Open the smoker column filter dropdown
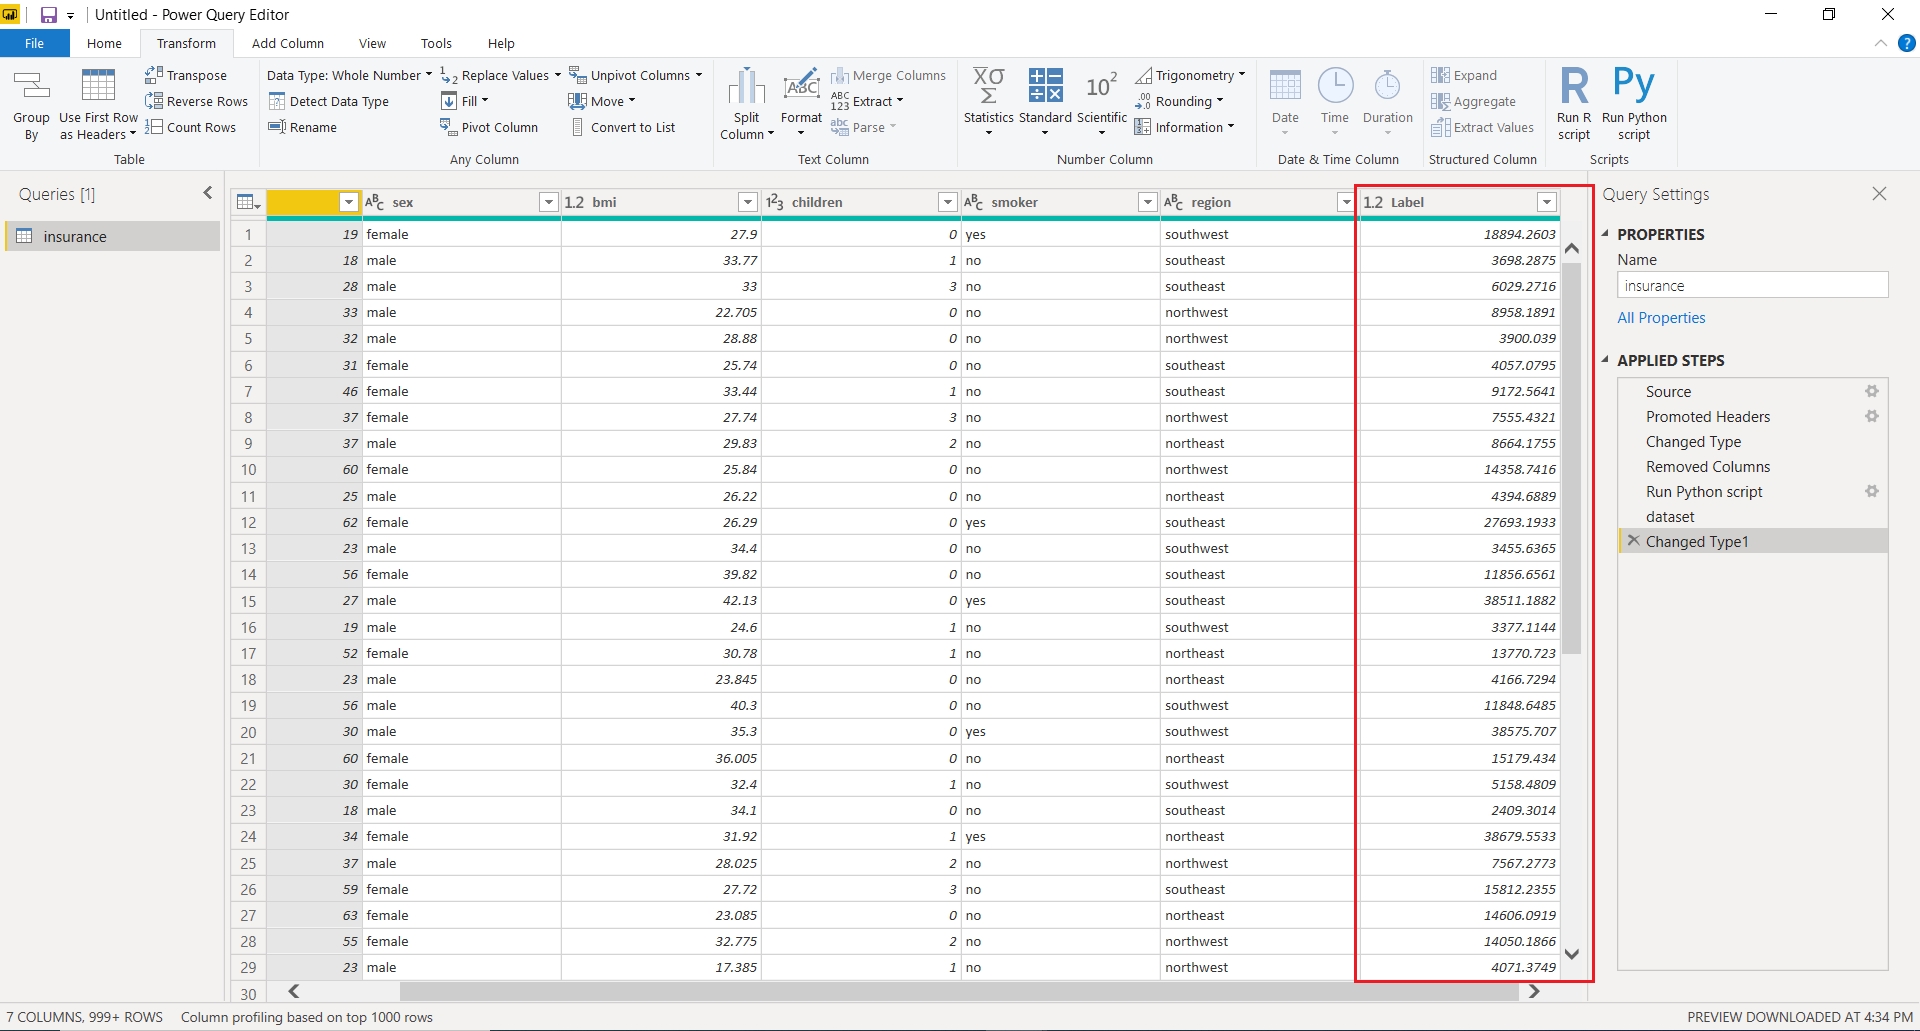This screenshot has width=1920, height=1031. click(x=1147, y=202)
